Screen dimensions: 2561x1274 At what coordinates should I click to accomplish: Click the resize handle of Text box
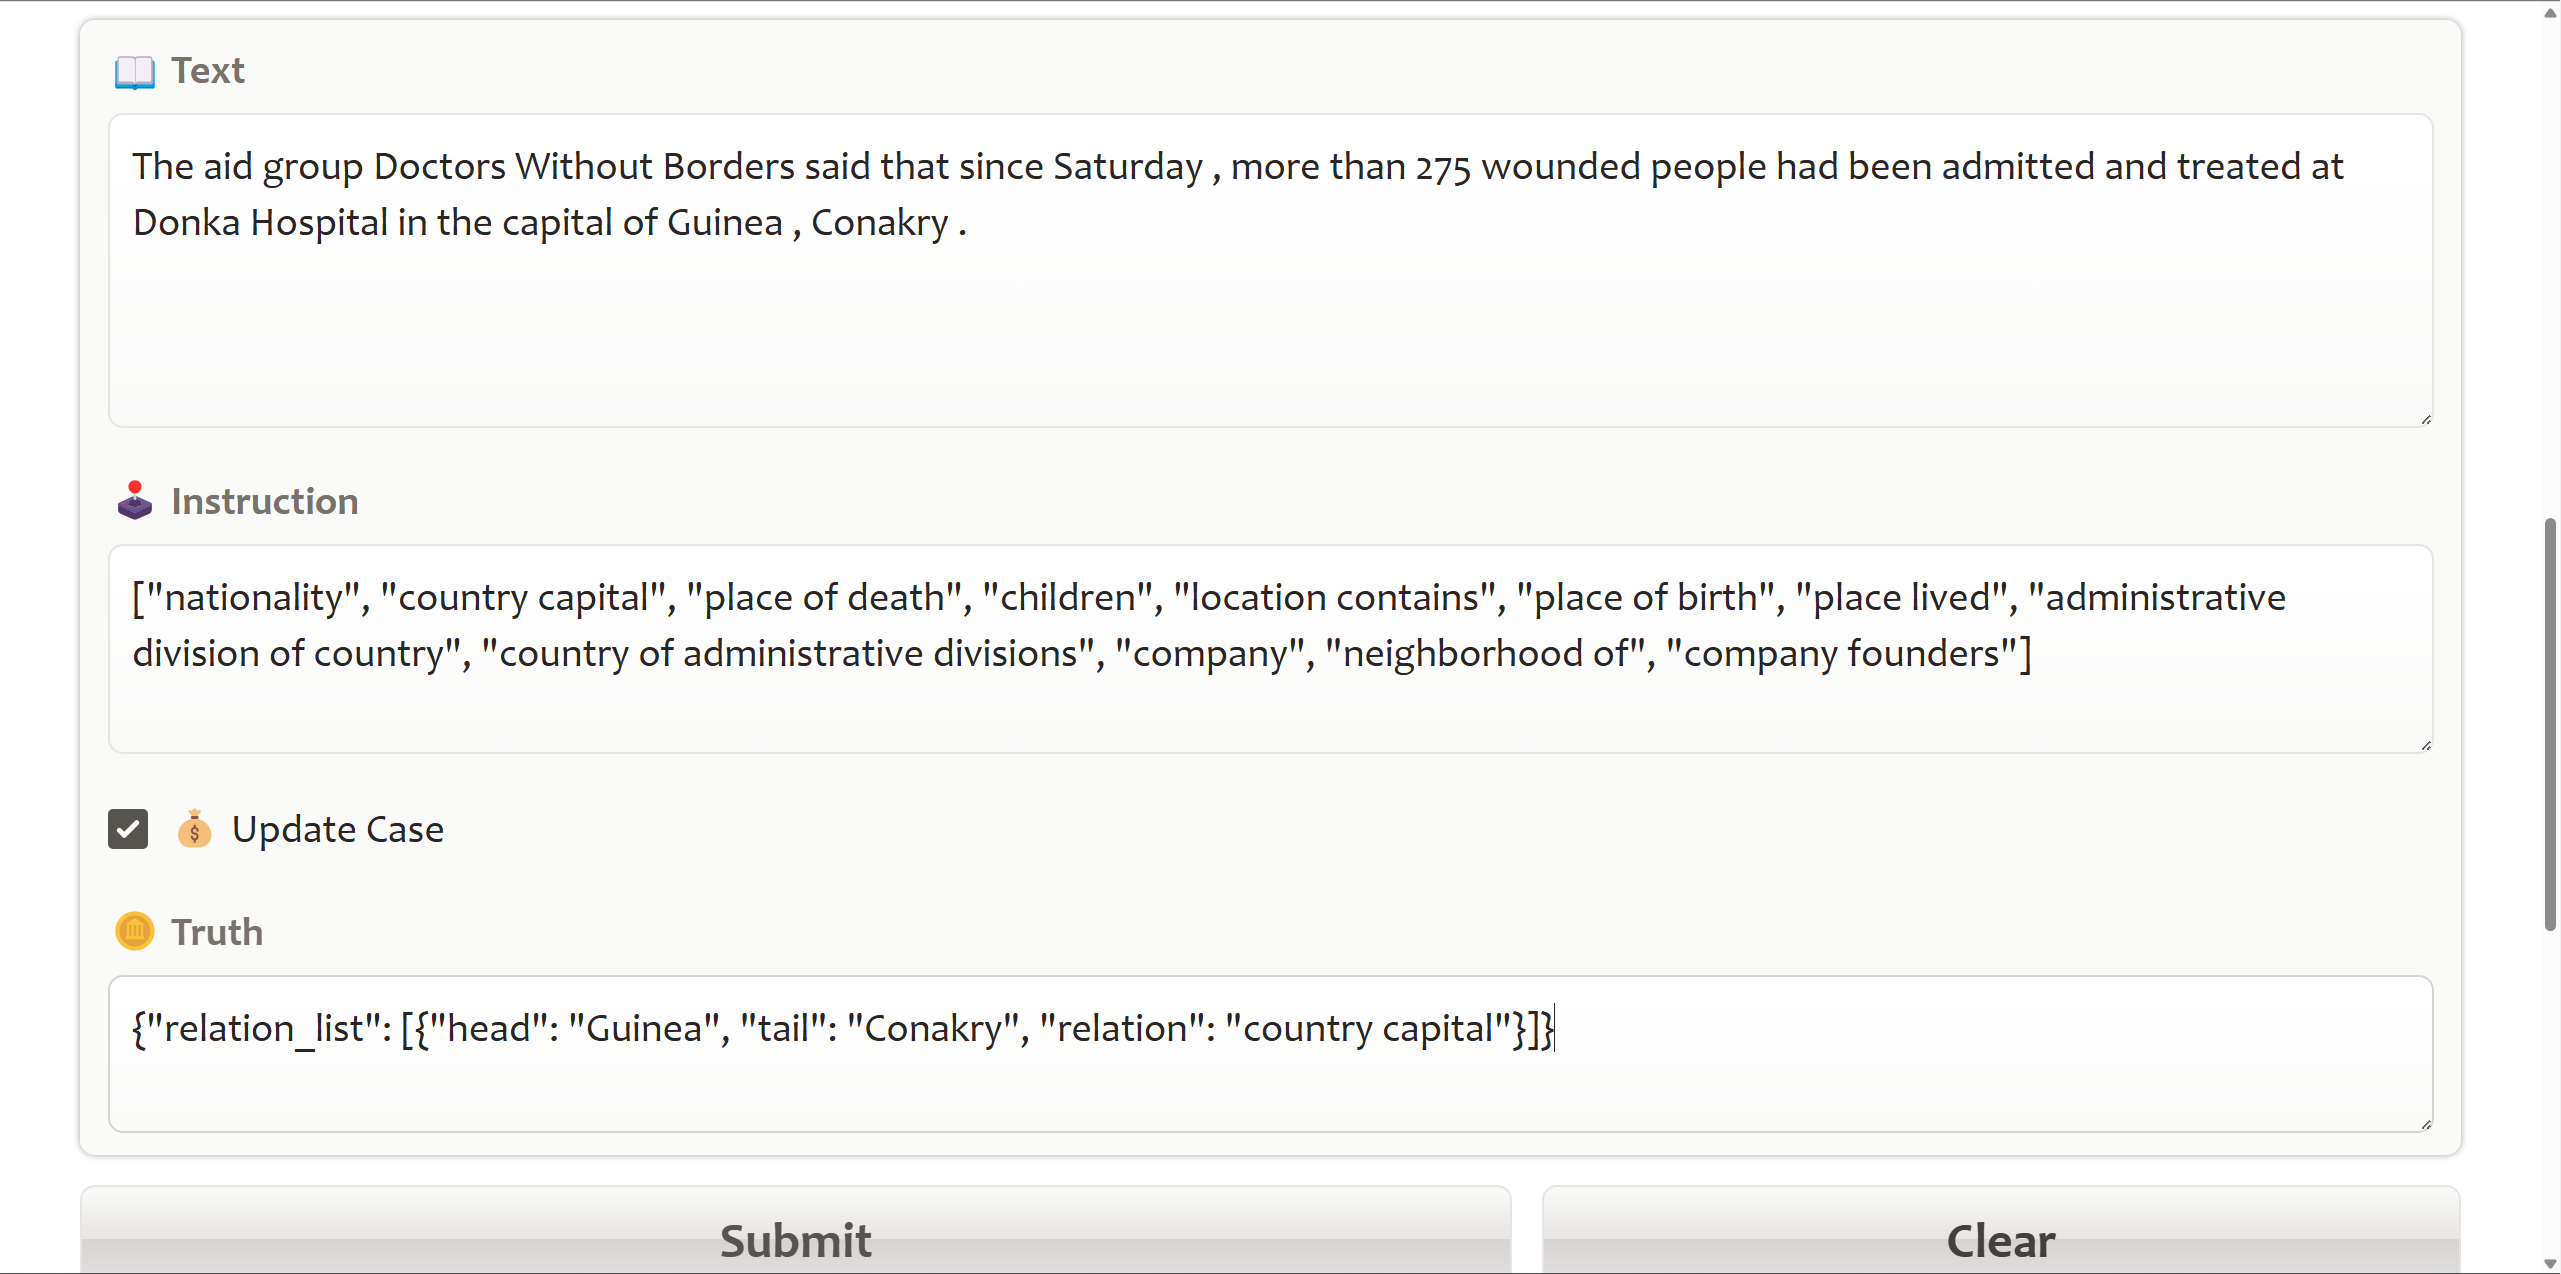point(2426,419)
